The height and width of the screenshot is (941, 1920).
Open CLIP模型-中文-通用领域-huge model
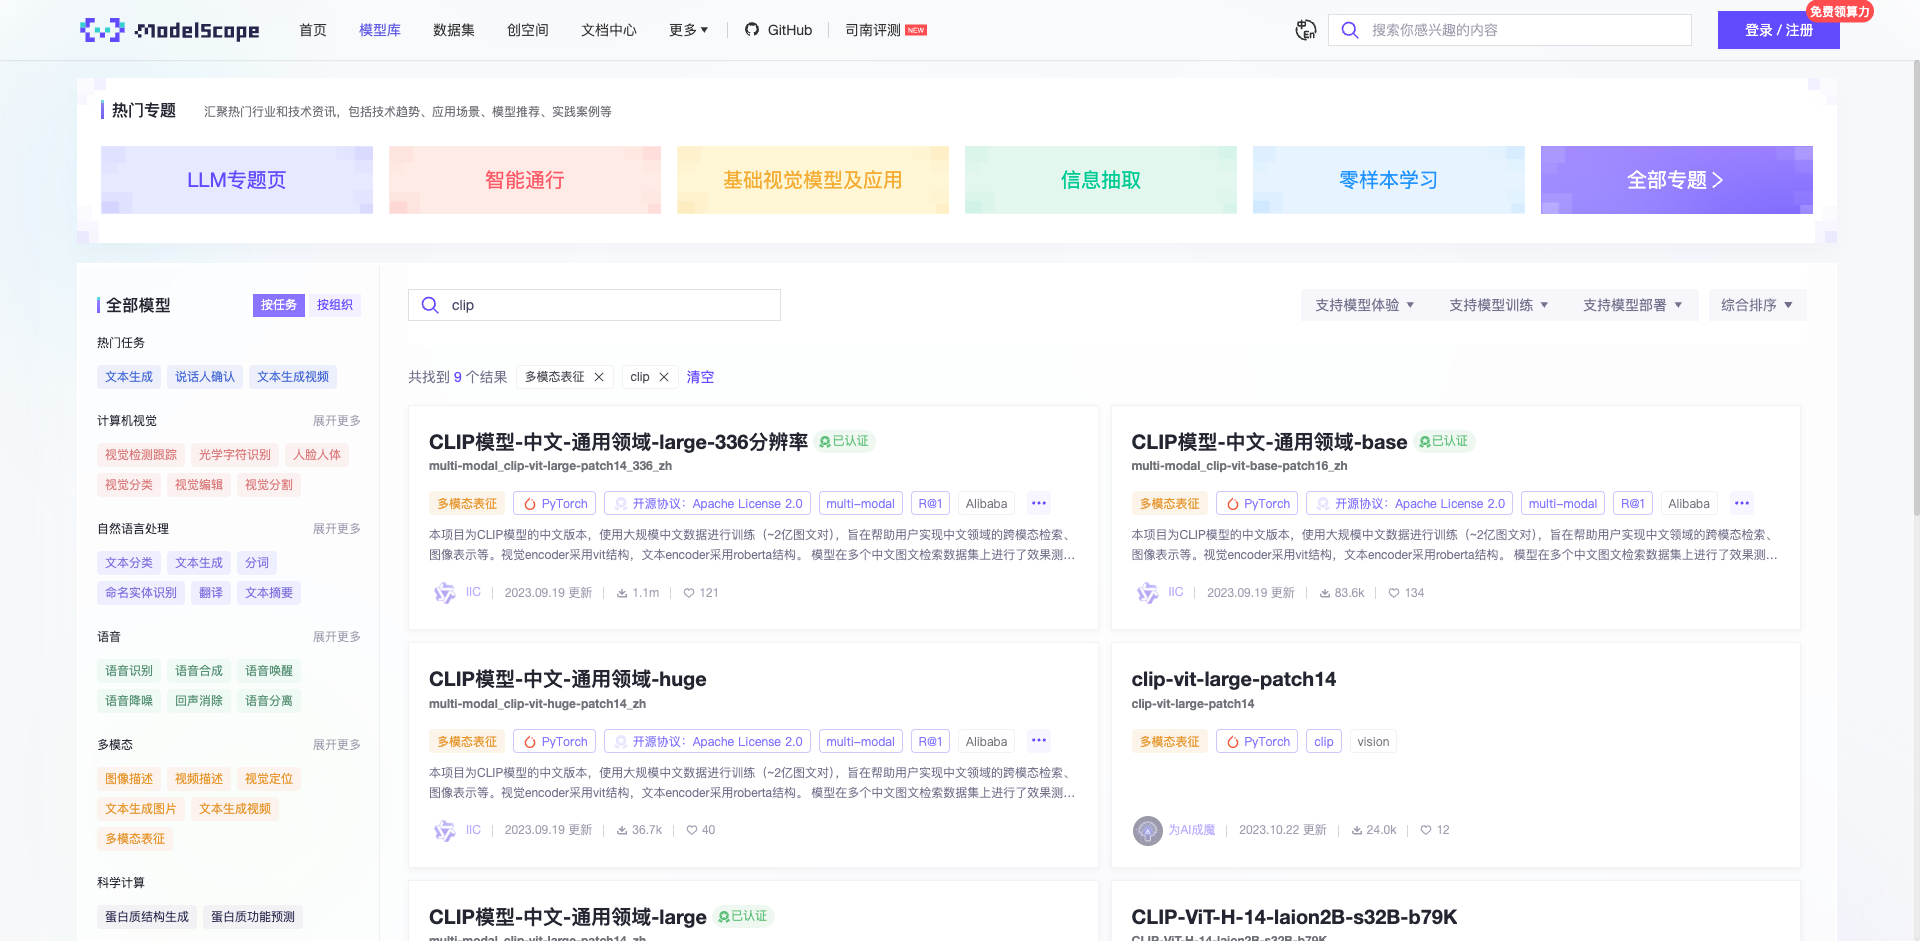click(567, 679)
